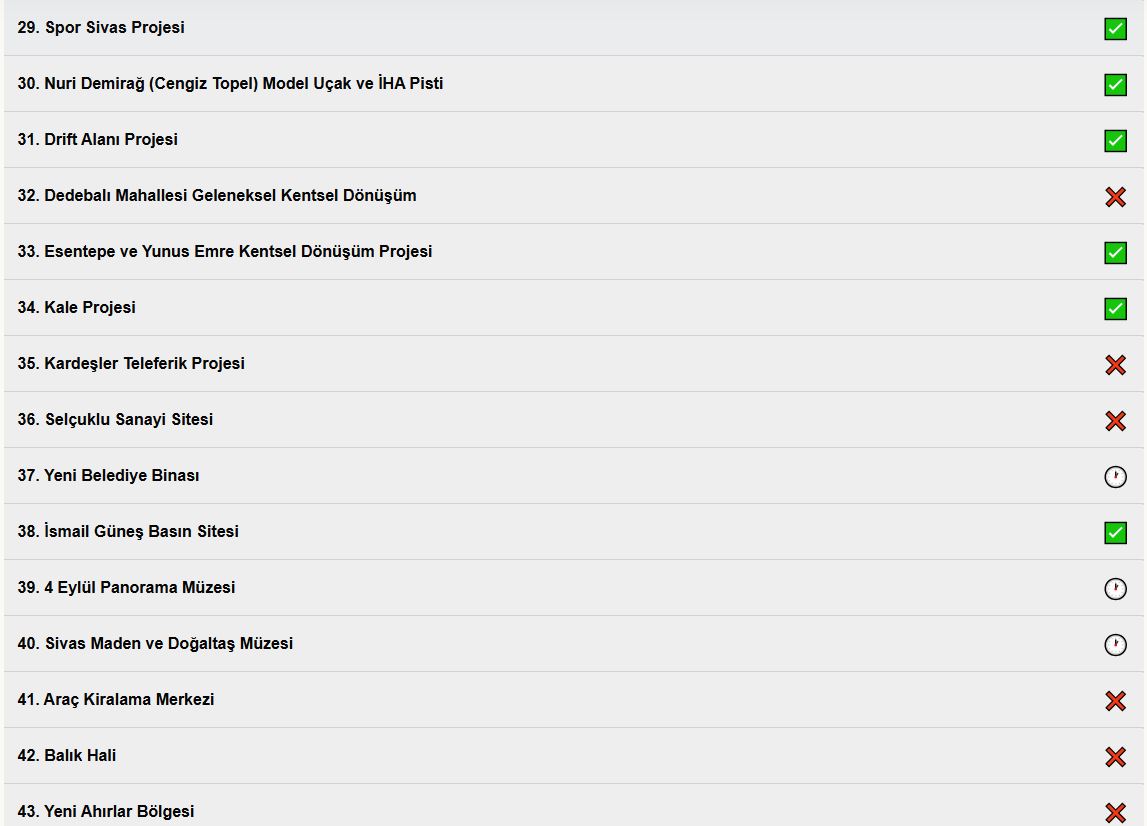1147x826 pixels.
Task: Click the green checkbox for Kale Projesi
Action: pyautogui.click(x=1115, y=309)
